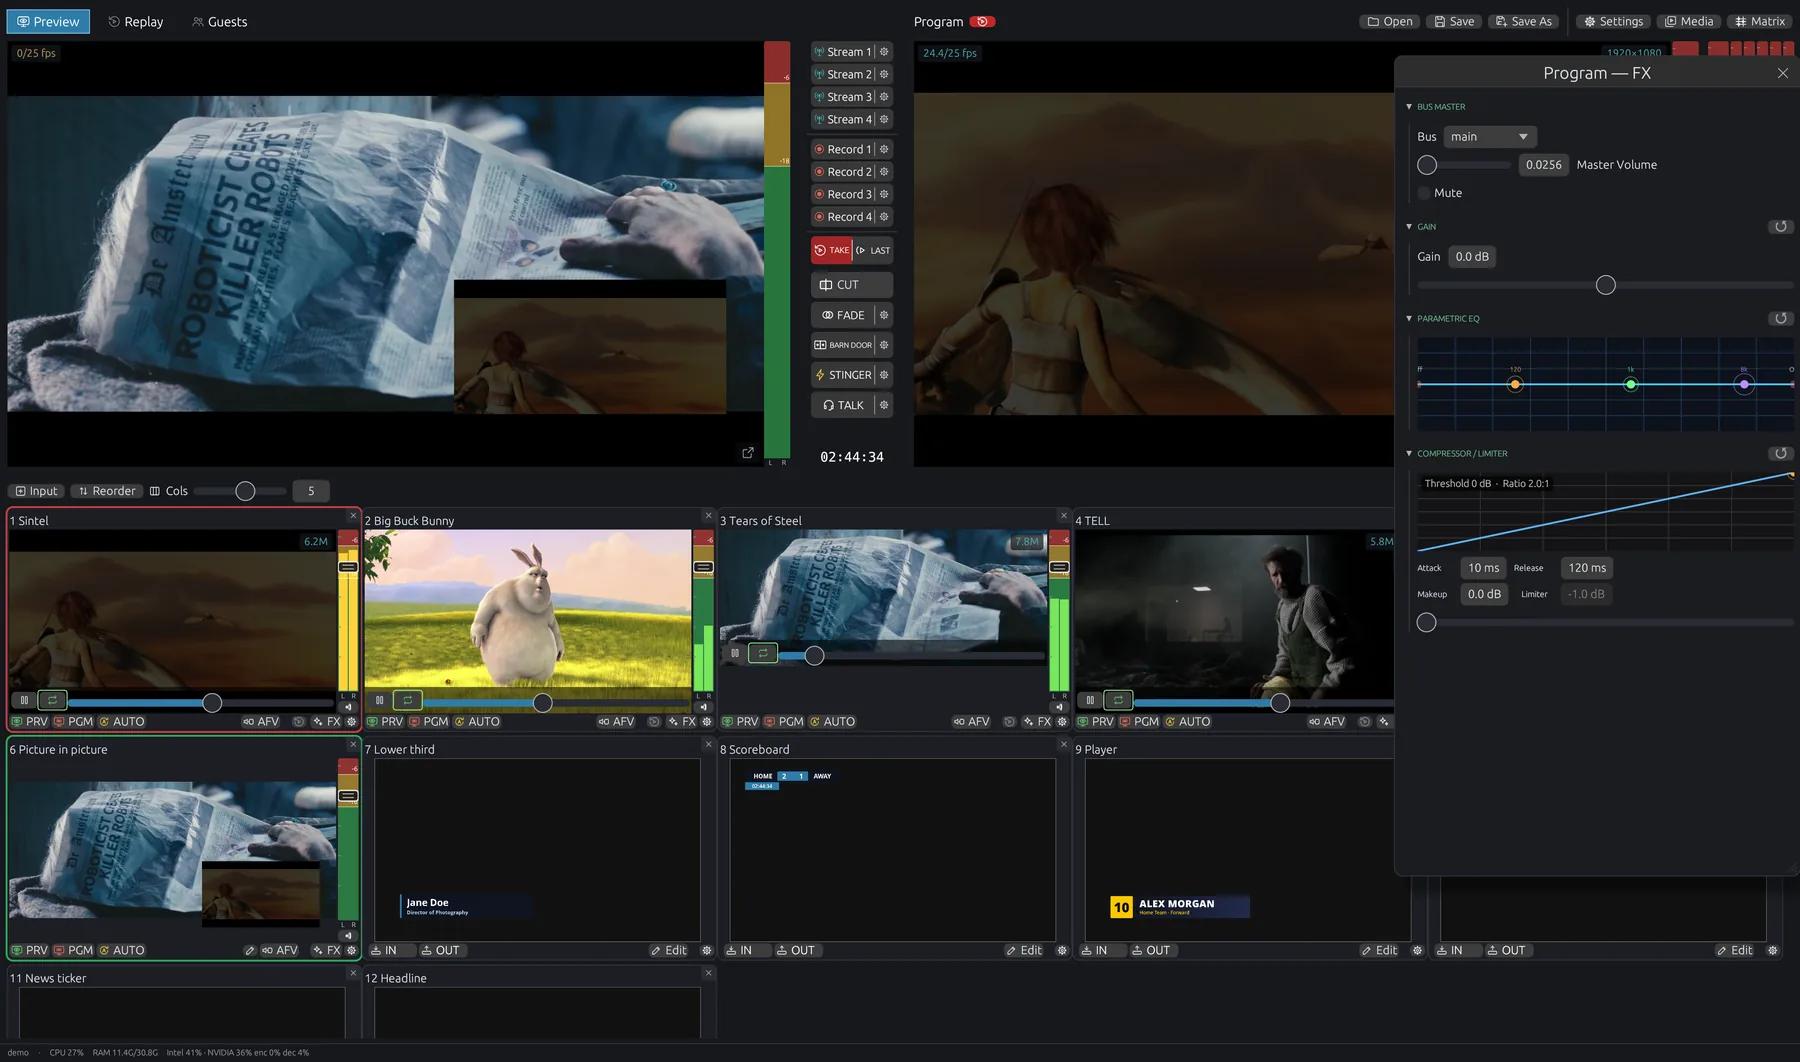
Task: Pause playback on the TELL input
Action: pos(1090,700)
